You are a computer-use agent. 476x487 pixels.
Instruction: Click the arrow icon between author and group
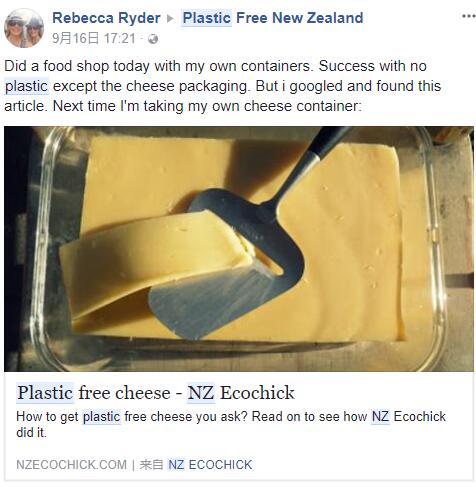coord(170,18)
